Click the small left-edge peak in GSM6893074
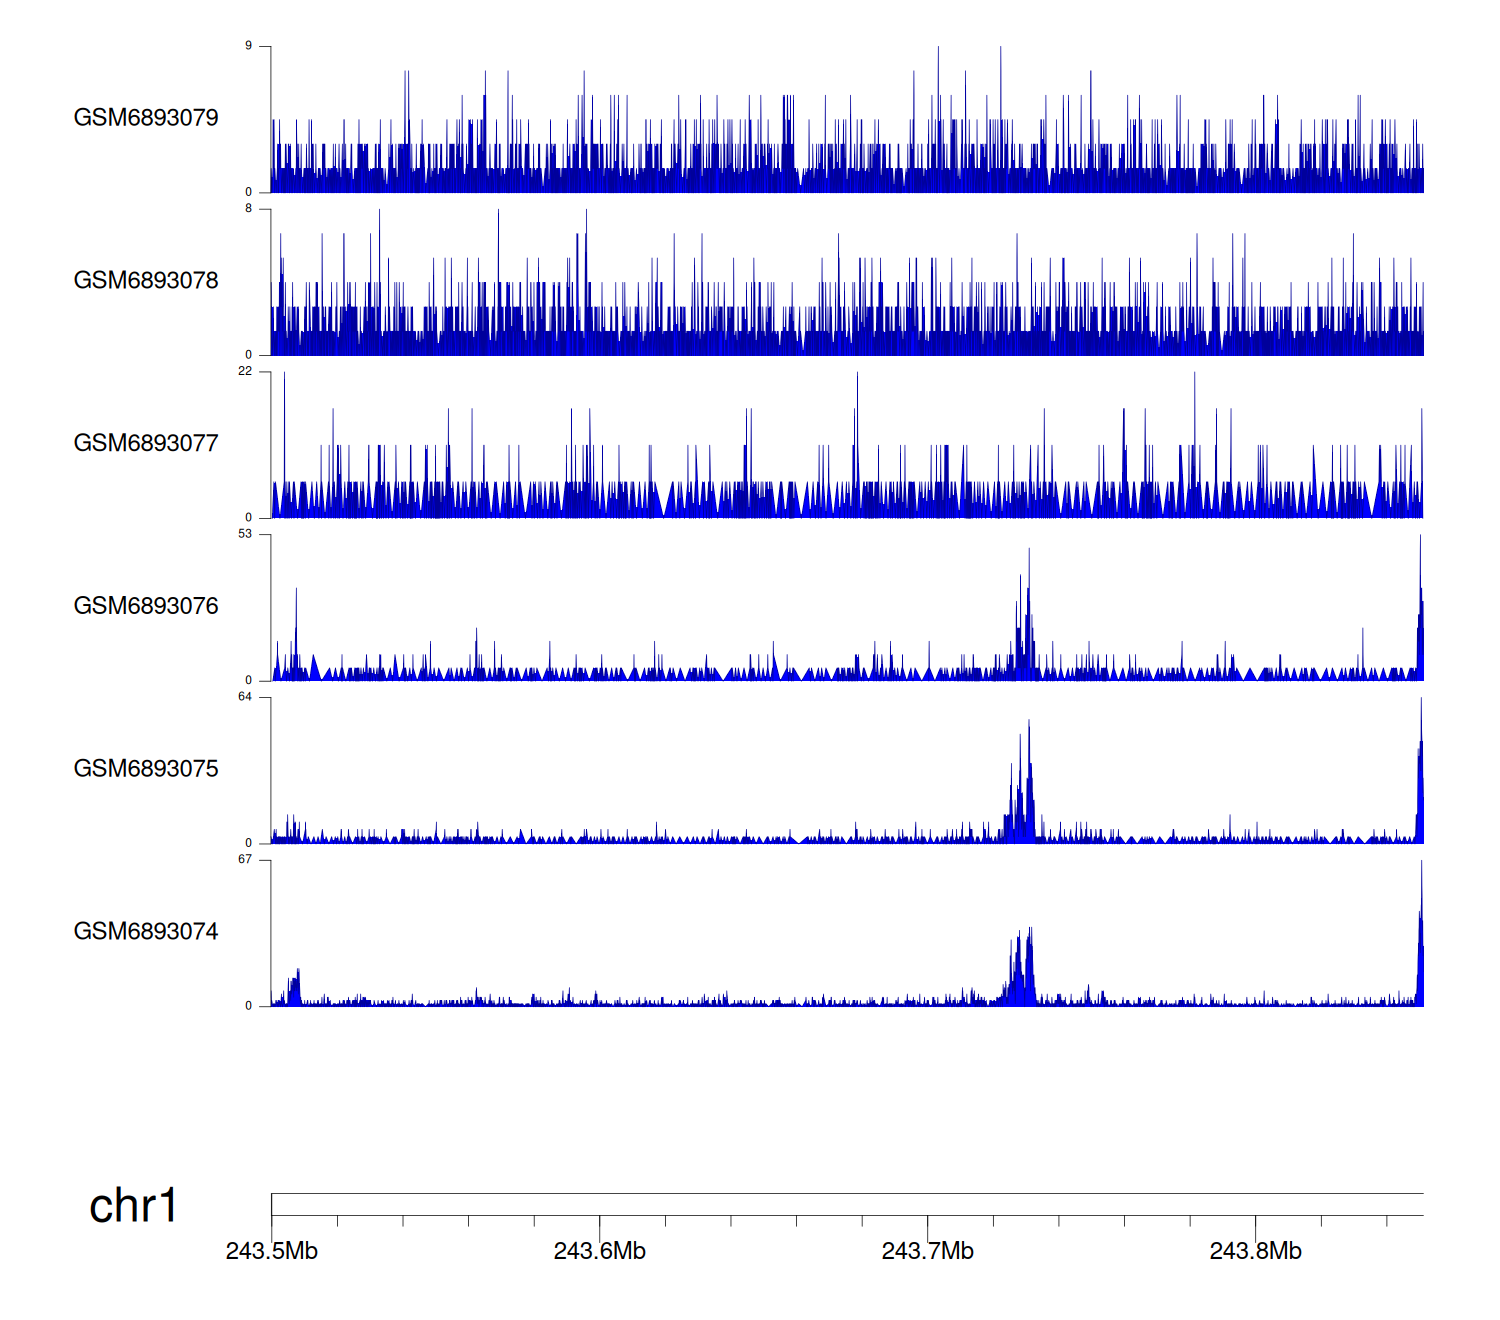 294,990
